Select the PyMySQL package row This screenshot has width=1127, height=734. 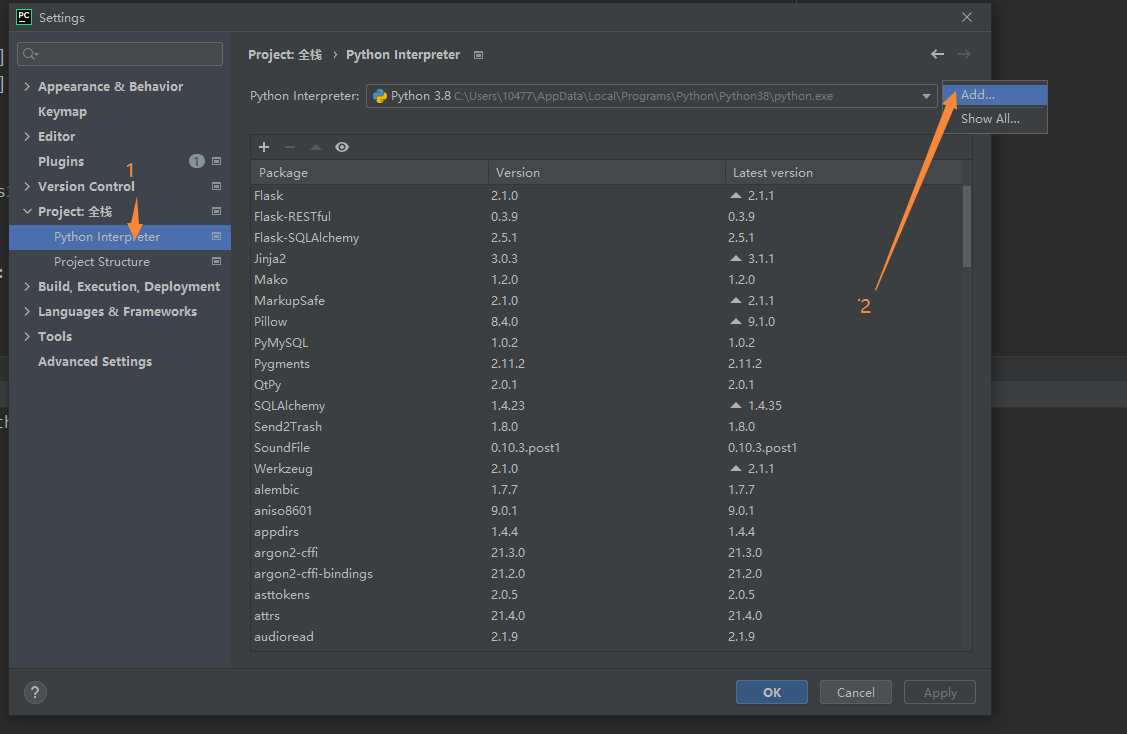607,342
